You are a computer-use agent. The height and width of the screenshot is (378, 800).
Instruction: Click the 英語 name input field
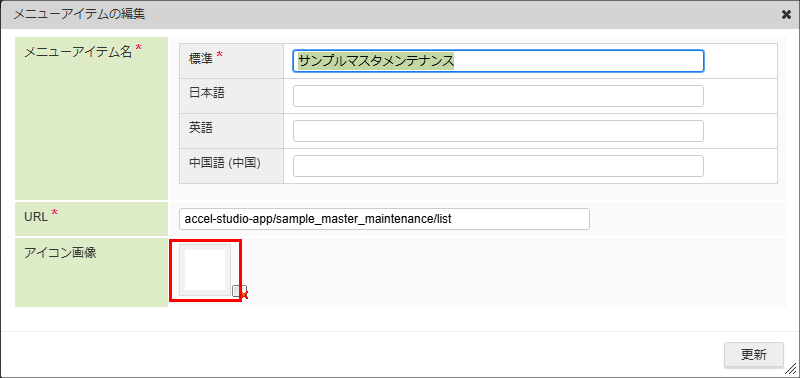tap(498, 131)
